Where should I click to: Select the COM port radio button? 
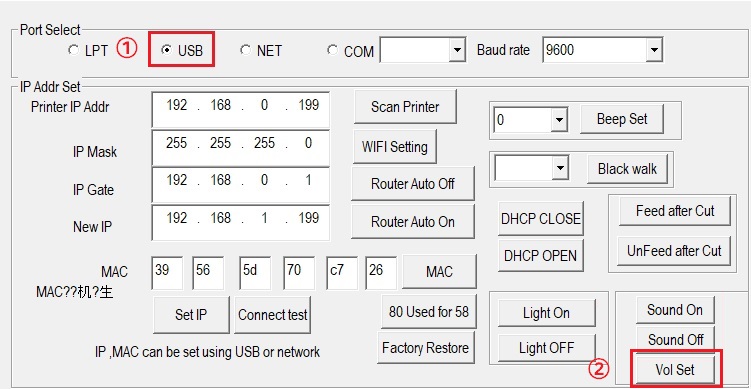pyautogui.click(x=332, y=50)
